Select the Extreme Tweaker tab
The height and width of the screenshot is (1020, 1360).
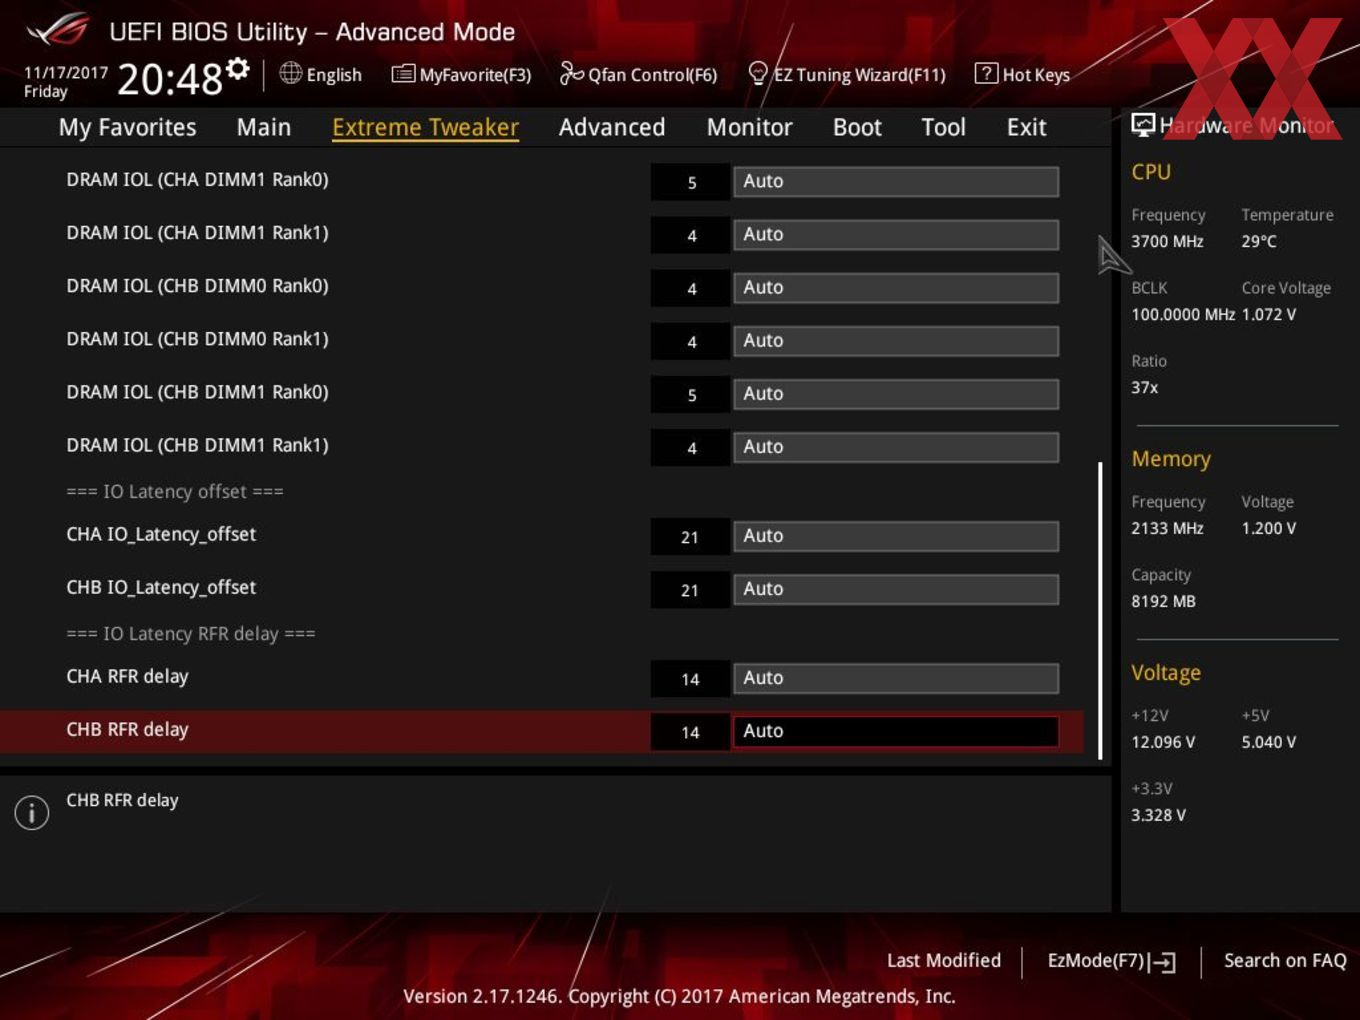(425, 127)
